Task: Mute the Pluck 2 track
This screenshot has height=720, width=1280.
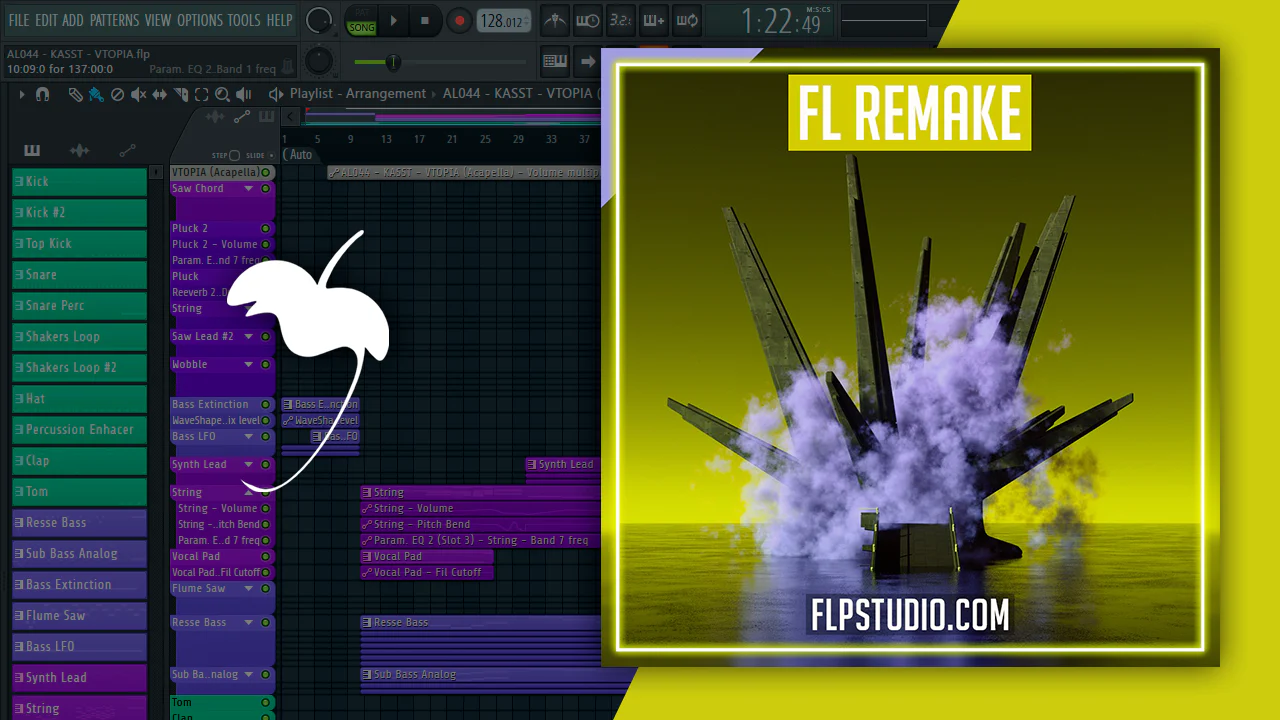Action: pyautogui.click(x=266, y=228)
